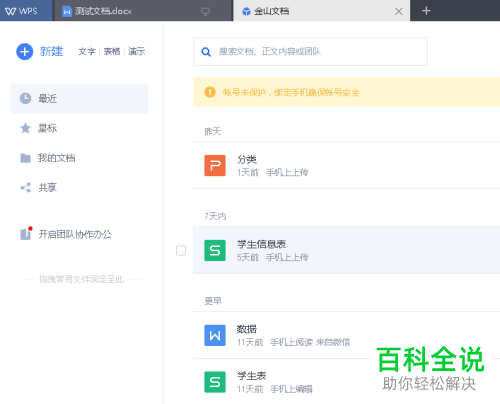Click the orange P icon for 分类
The image size is (500, 404).
[x=215, y=165]
